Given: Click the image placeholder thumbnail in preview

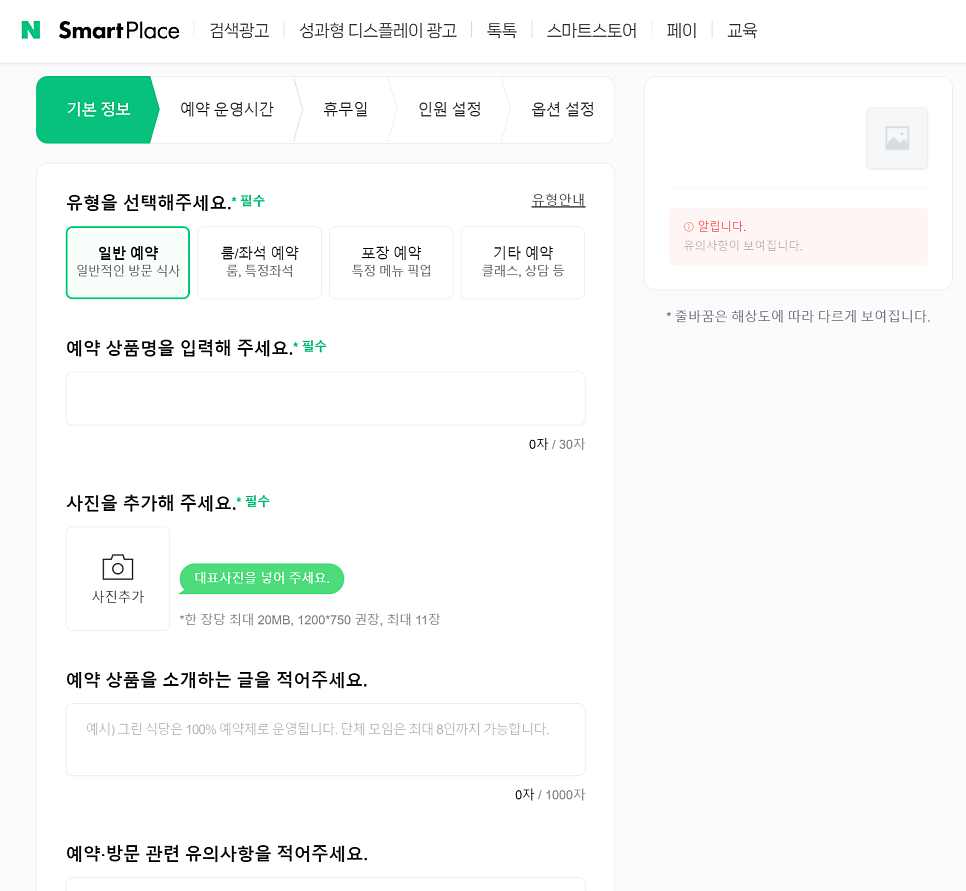Looking at the screenshot, I should pos(896,138).
